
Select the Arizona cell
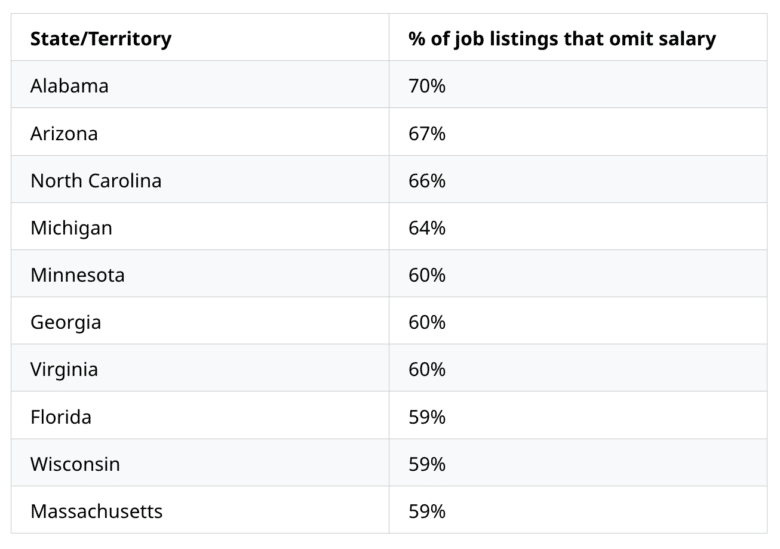tap(64, 133)
